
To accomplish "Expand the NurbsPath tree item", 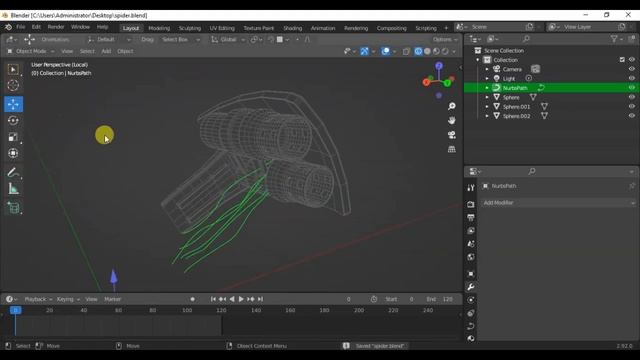I will pyautogui.click(x=487, y=88).
